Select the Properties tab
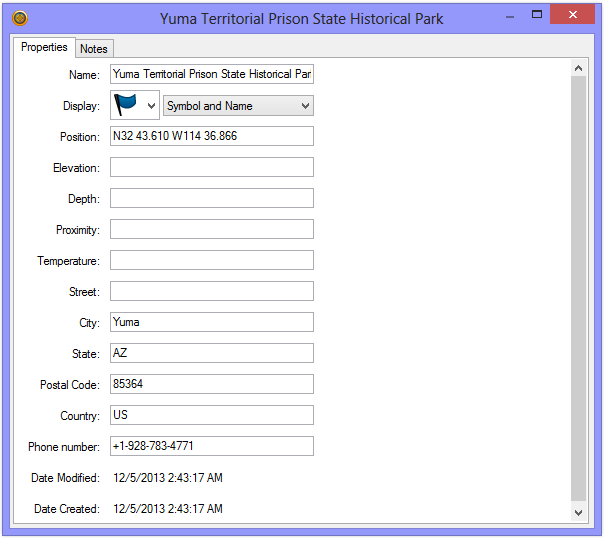Screen dimensions: 604x538 point(45,48)
